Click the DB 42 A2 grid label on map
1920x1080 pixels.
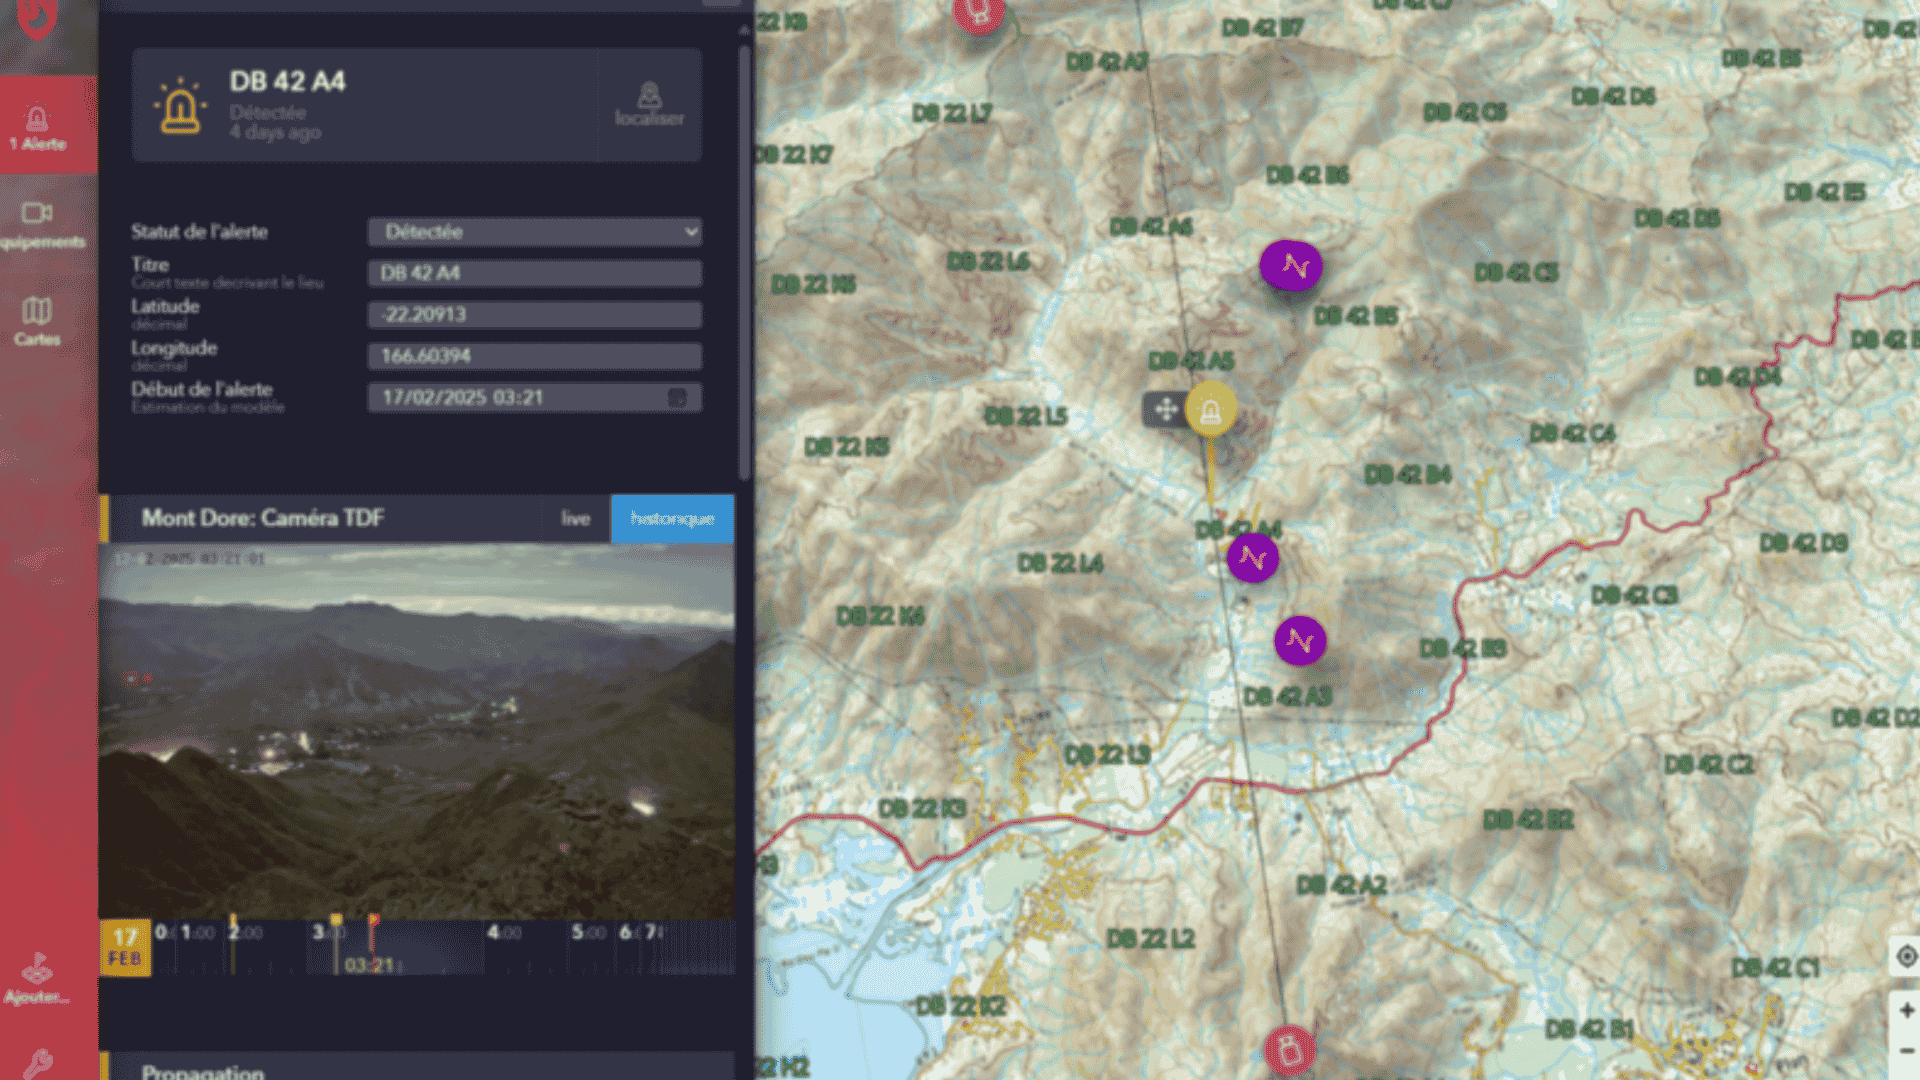1341,885
